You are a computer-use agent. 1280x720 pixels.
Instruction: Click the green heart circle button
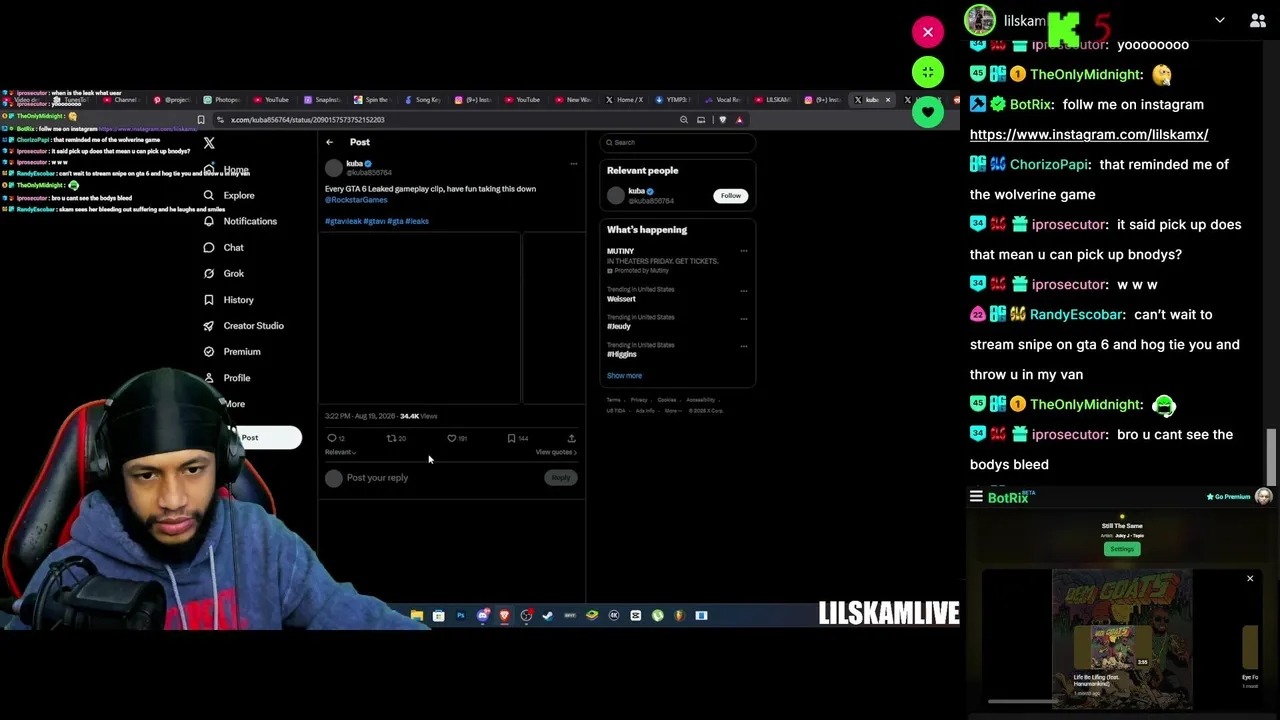pyautogui.click(x=928, y=111)
